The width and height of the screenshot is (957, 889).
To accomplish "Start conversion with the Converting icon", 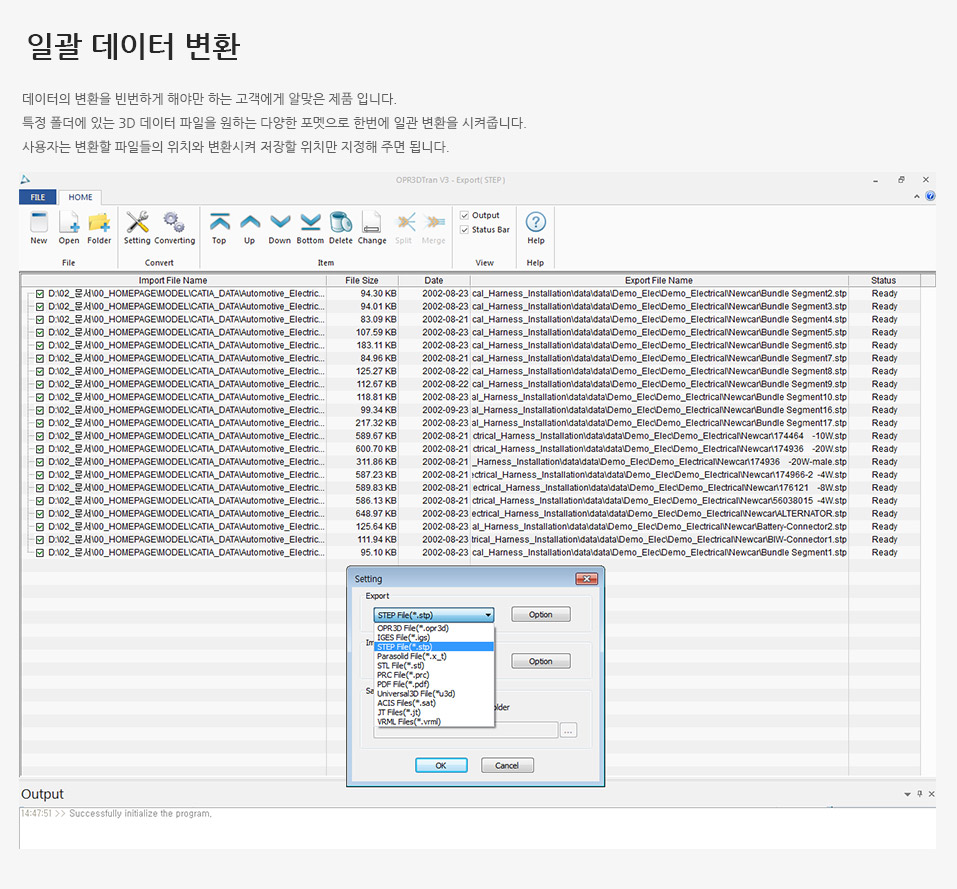I will [174, 223].
